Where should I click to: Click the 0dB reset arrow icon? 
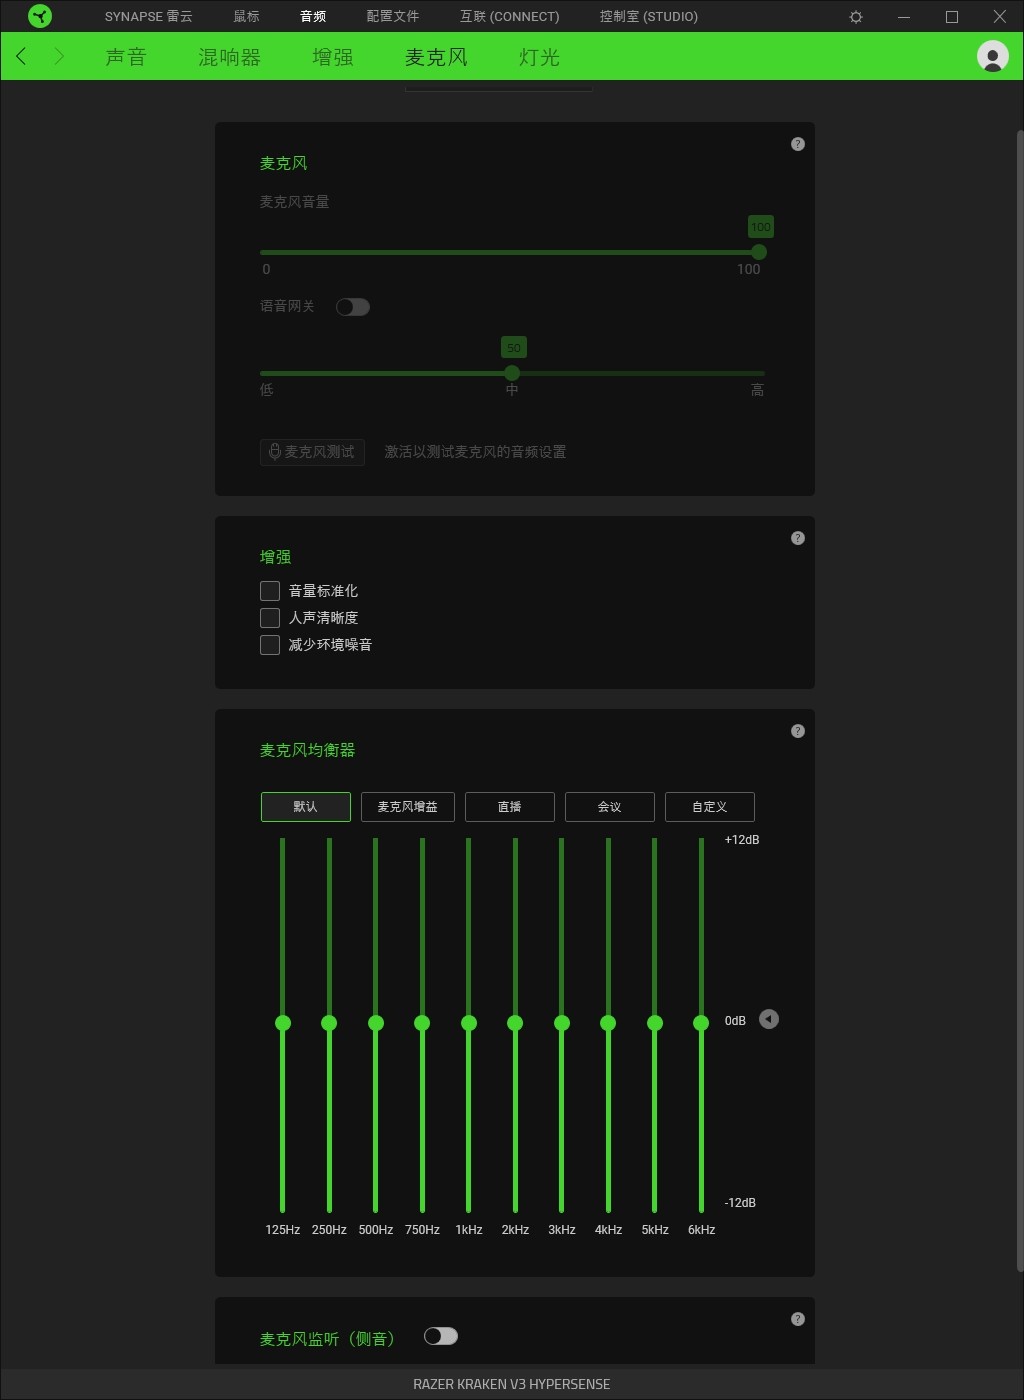[769, 1019]
